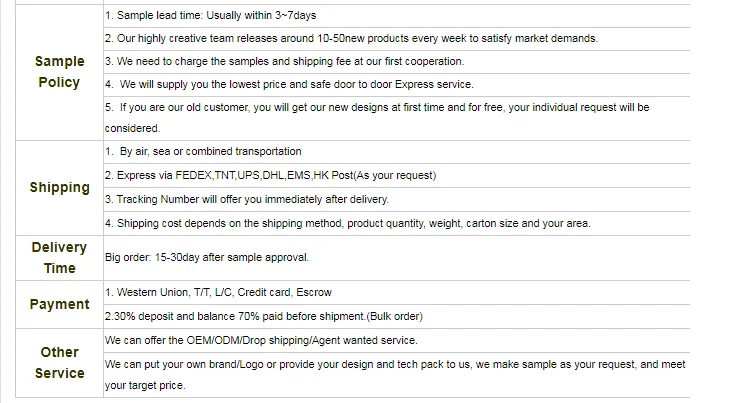The height and width of the screenshot is (403, 731).
Task: Click the OEM/ODM/Drop shipping service line
Action: coord(261,340)
